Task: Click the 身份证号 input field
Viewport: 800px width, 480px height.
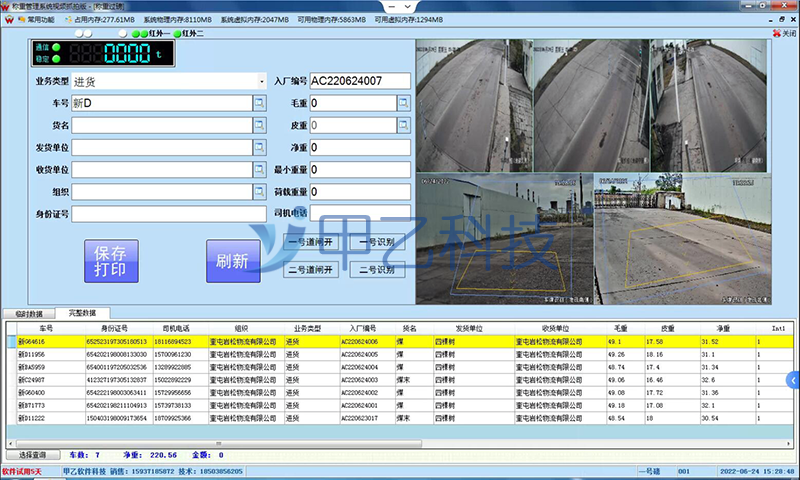Action: tap(167, 213)
